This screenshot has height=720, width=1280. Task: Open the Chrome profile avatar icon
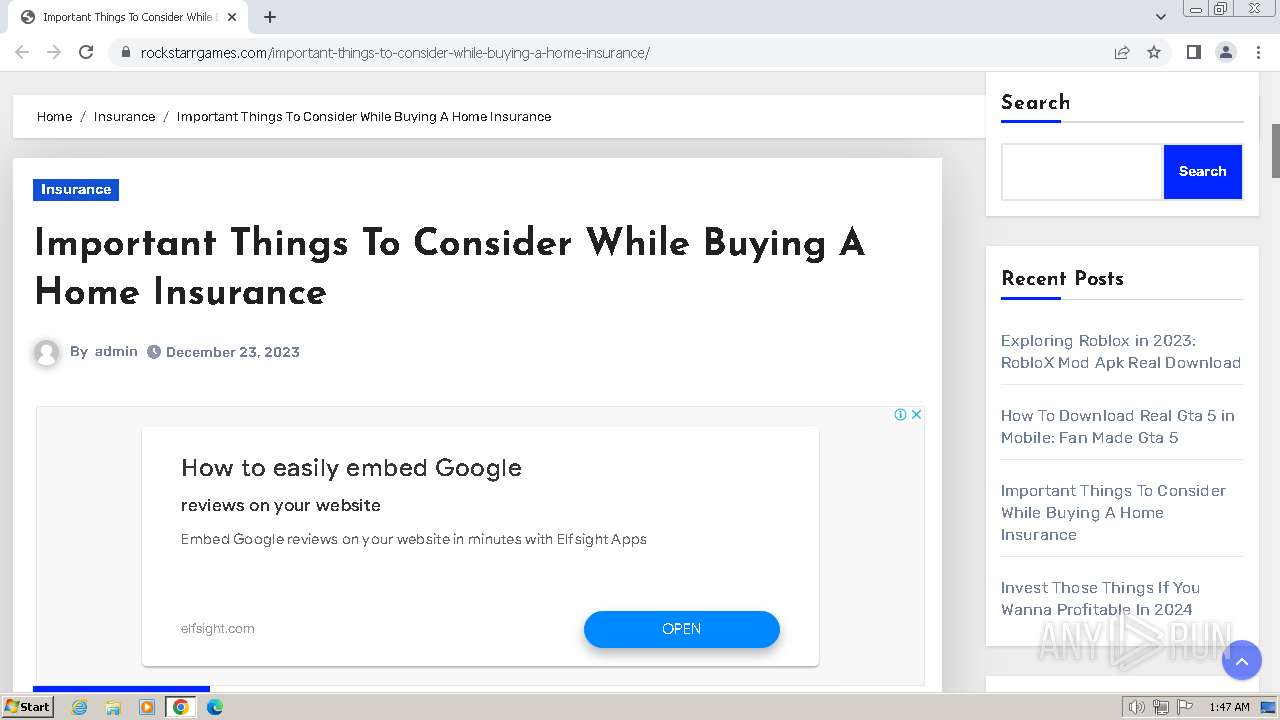pyautogui.click(x=1225, y=52)
